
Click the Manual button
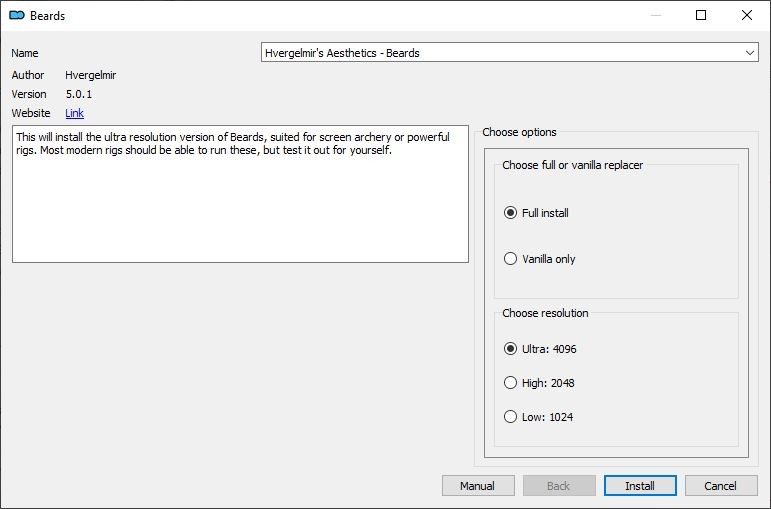coord(478,486)
